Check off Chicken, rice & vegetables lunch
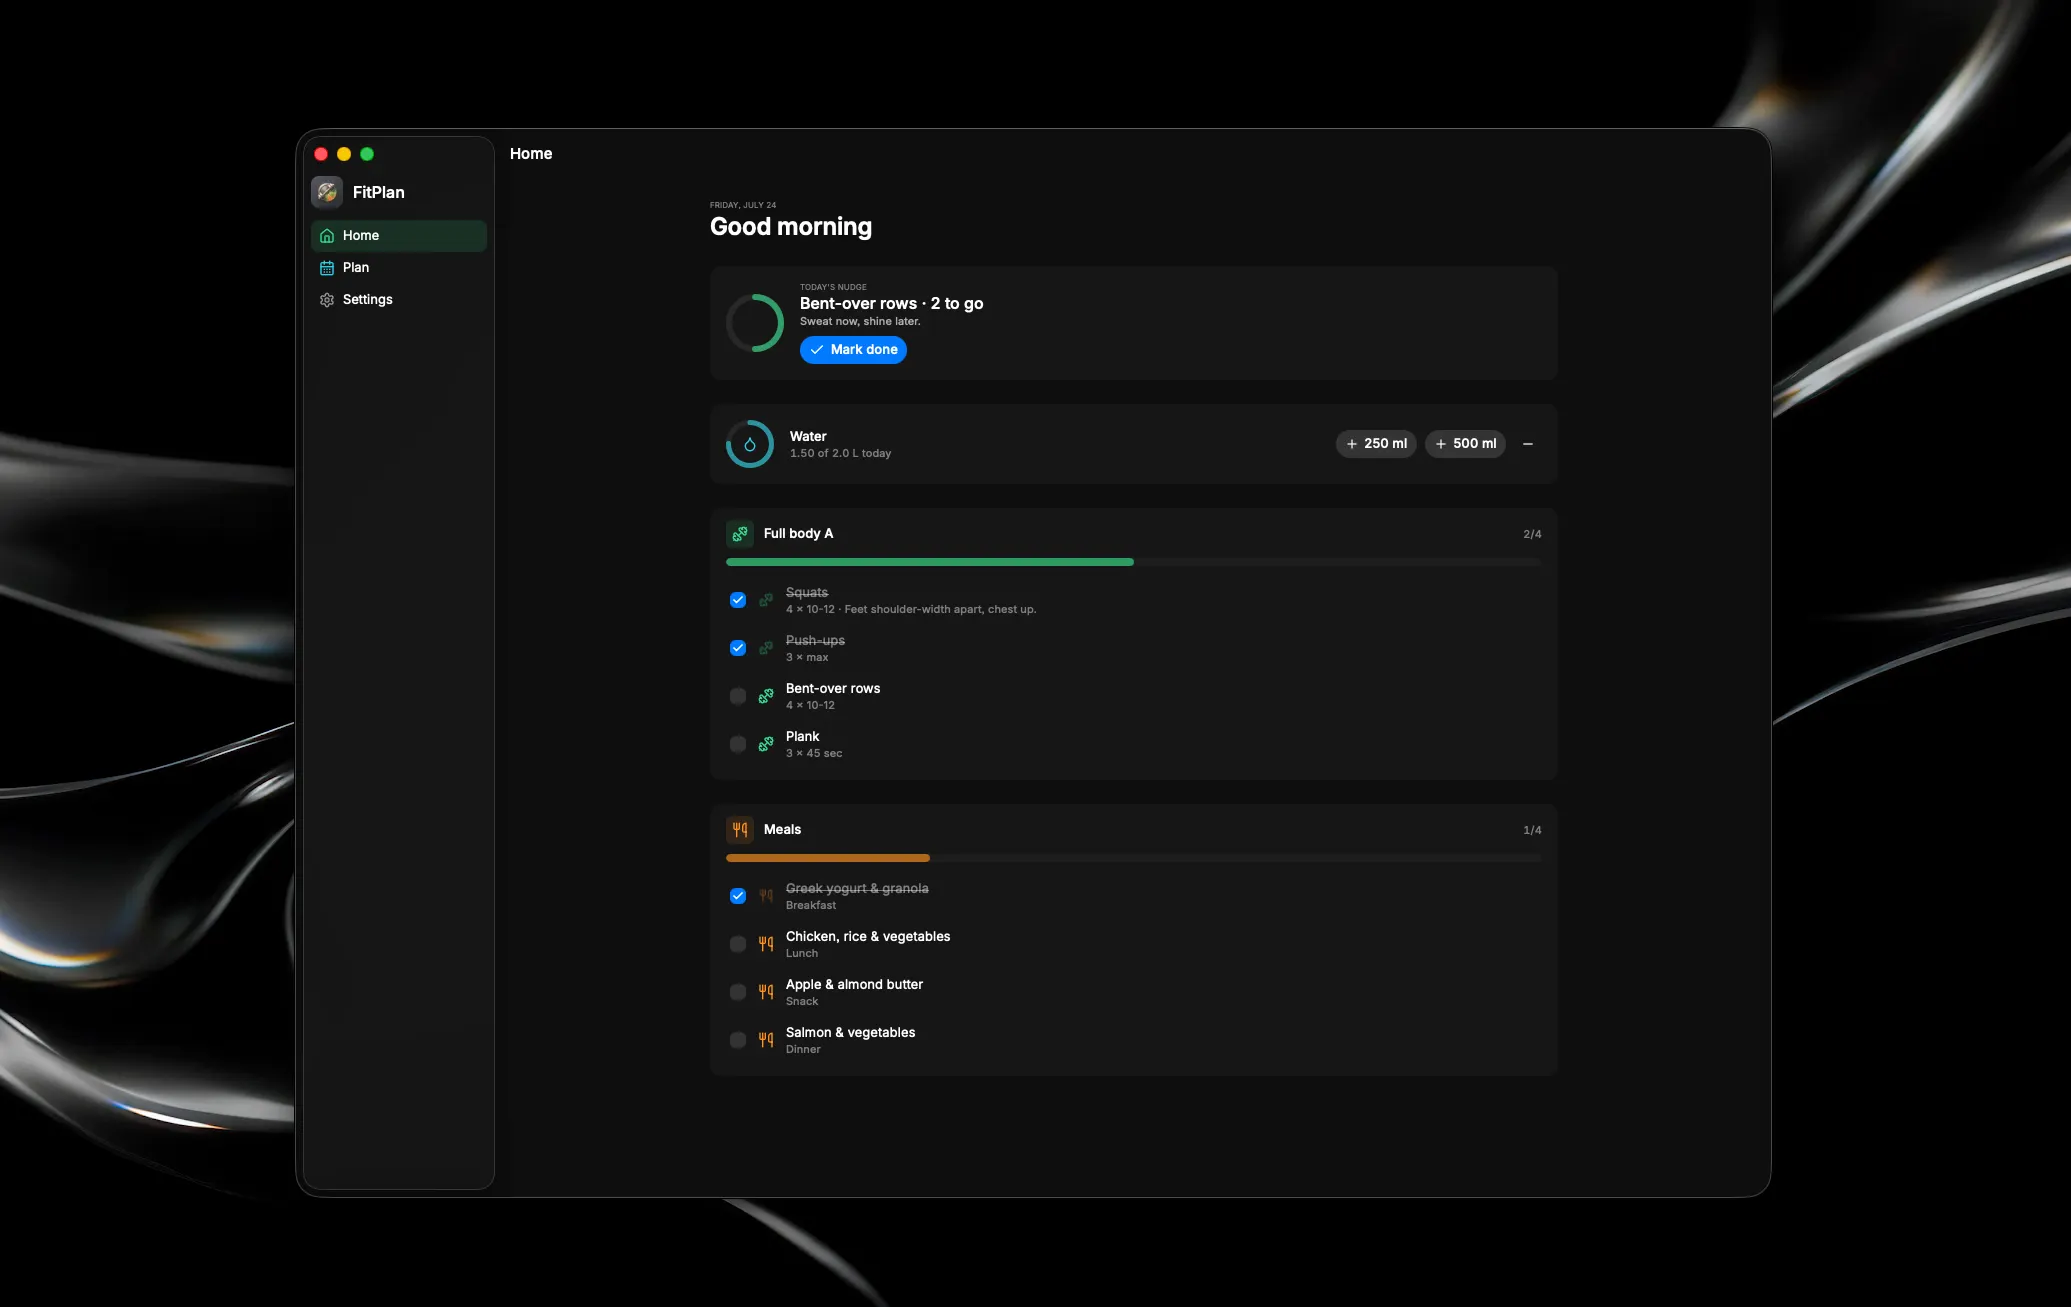Image resolution: width=2071 pixels, height=1307 pixels. pyautogui.click(x=738, y=944)
